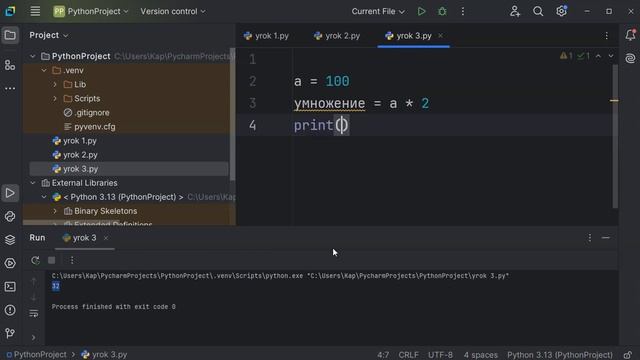The height and width of the screenshot is (360, 640).
Task: Open Run toolbar more options
Action: pyautogui.click(x=72, y=260)
